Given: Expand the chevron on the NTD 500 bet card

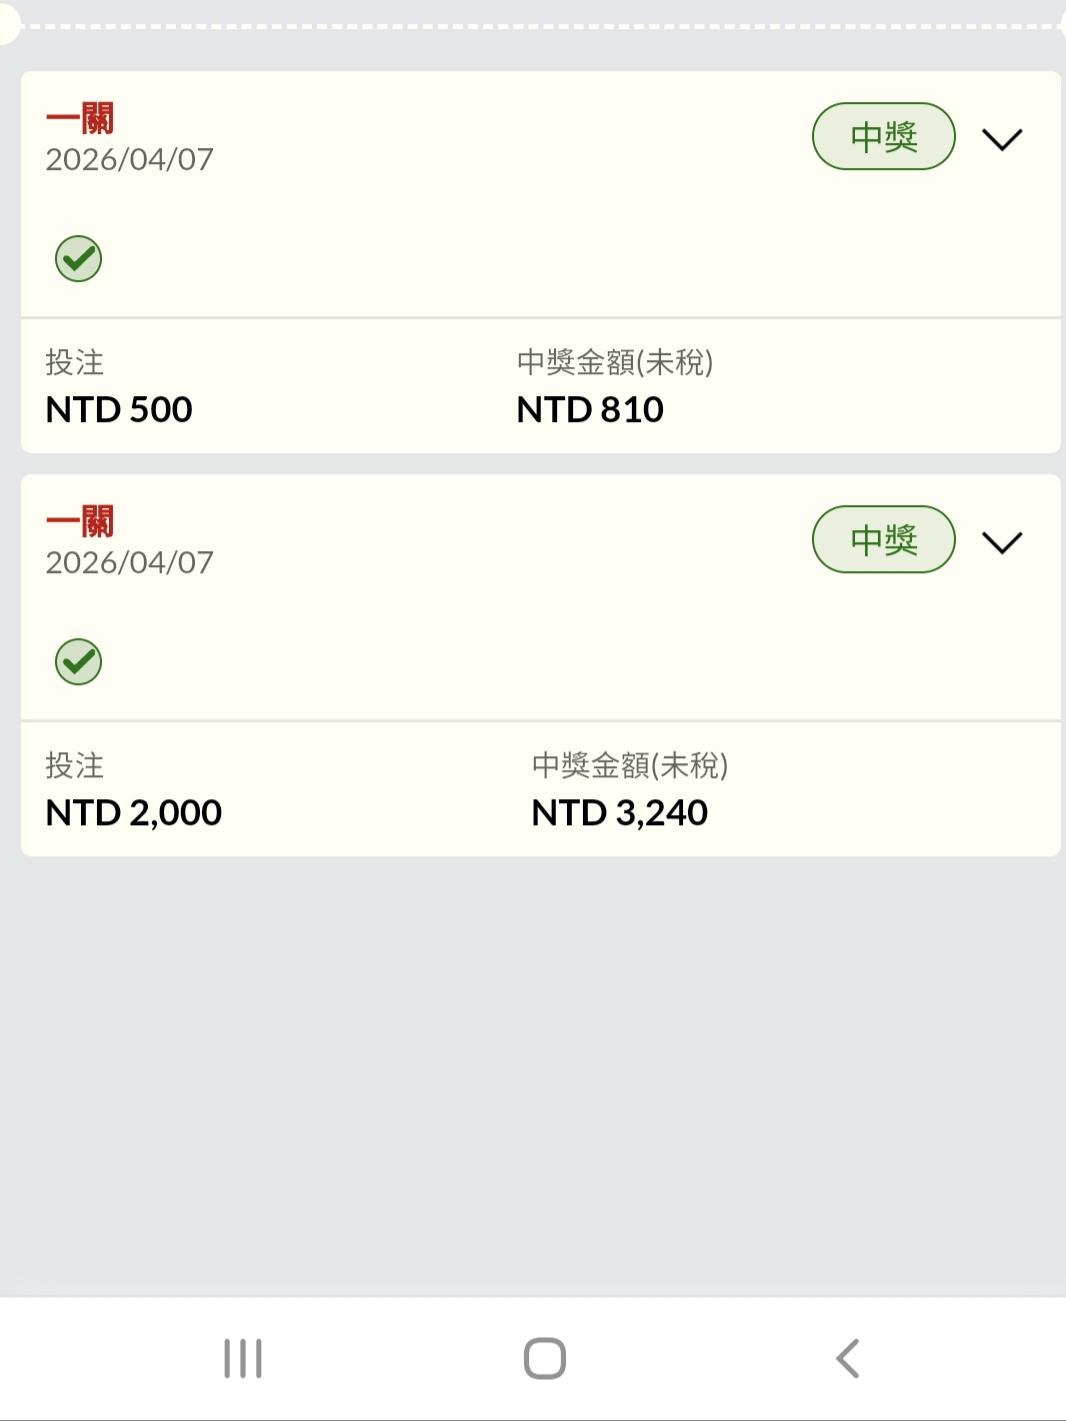Looking at the screenshot, I should click(1001, 139).
